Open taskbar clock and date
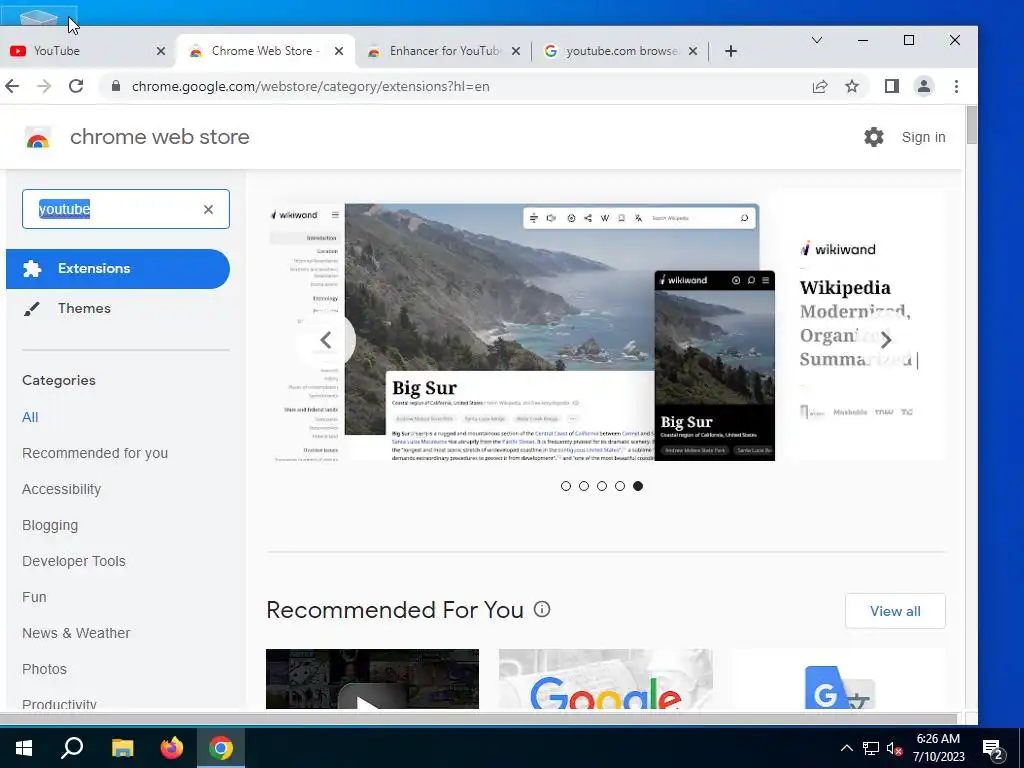This screenshot has width=1024, height=768. pos(938,748)
